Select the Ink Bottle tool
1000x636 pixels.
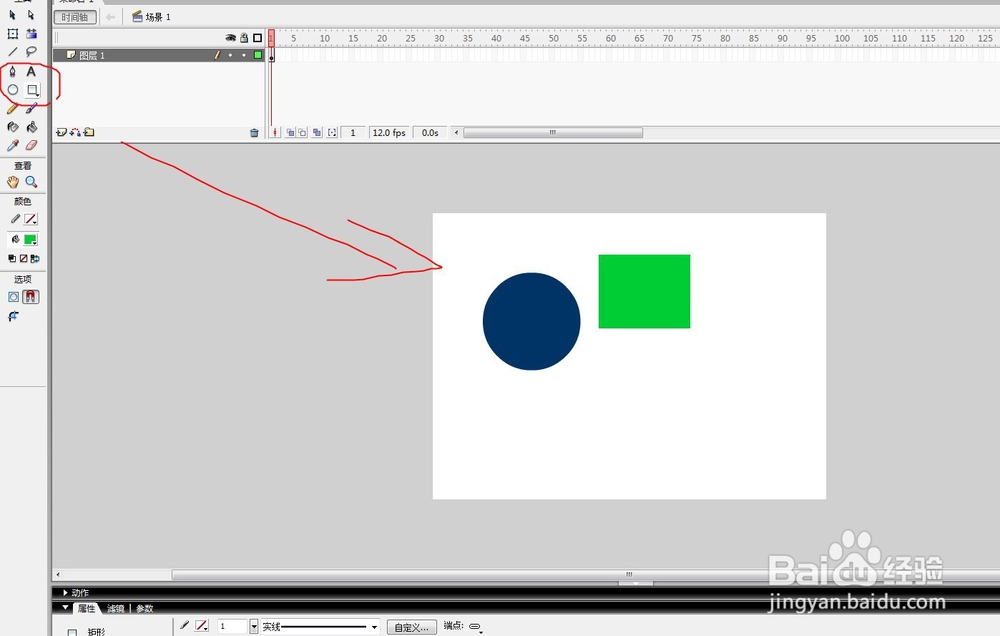(12, 127)
